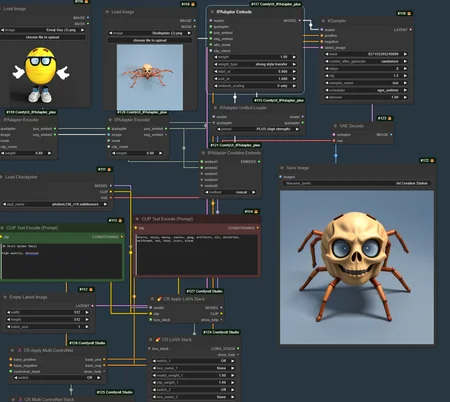Click the Skullspider input preview image
Screen dimensions: 450x402
(x=150, y=77)
